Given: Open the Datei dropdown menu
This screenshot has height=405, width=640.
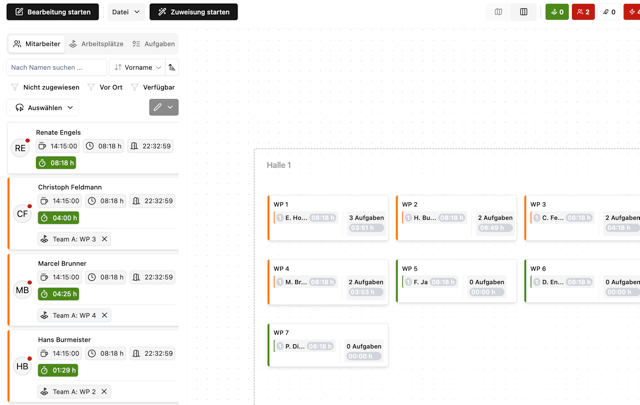Looking at the screenshot, I should point(126,12).
